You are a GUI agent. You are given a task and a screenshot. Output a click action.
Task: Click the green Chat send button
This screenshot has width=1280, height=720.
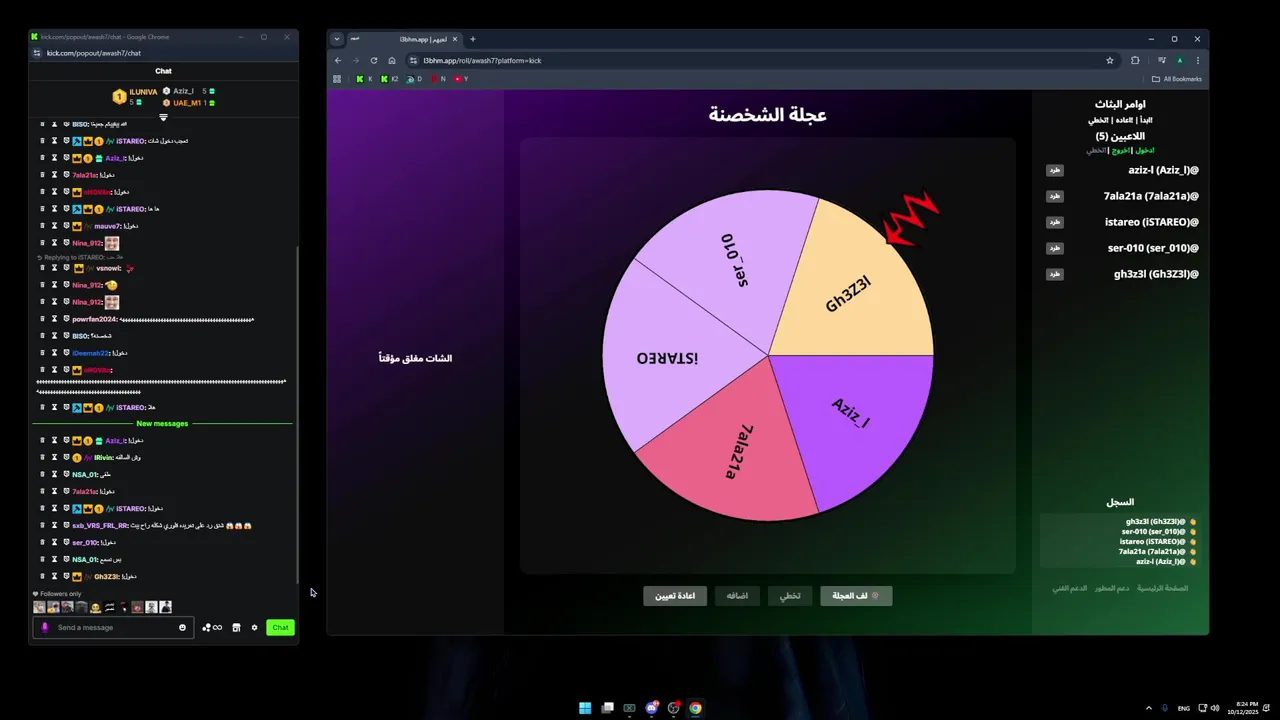(x=280, y=628)
